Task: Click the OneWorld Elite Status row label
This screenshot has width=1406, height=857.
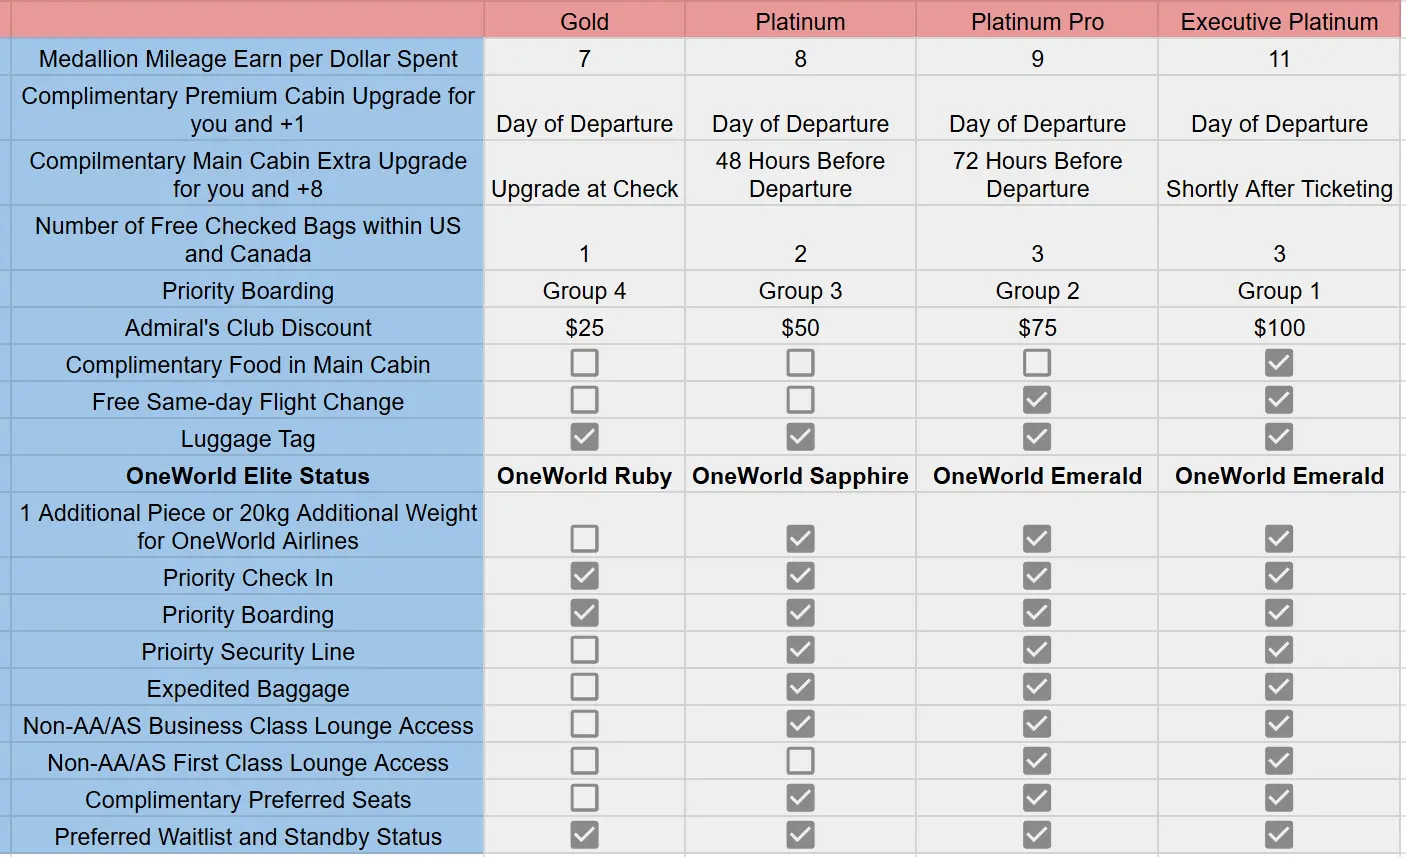Action: [247, 476]
